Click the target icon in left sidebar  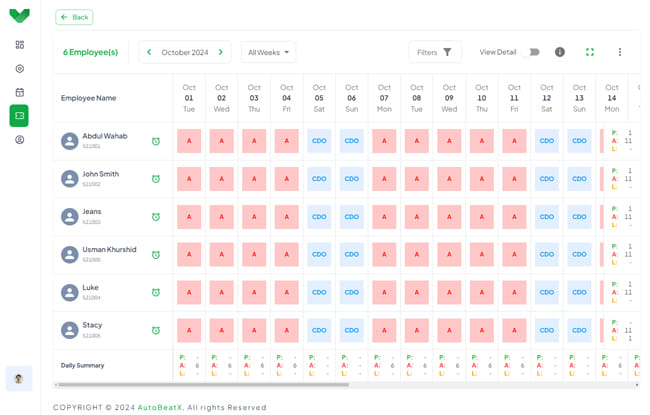point(19,69)
